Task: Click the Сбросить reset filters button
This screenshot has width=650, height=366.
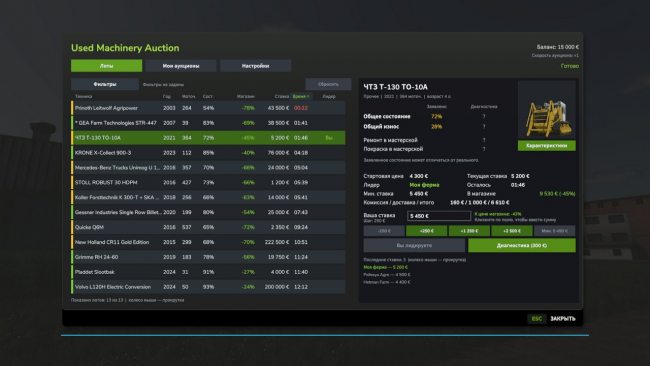Action: [x=328, y=84]
